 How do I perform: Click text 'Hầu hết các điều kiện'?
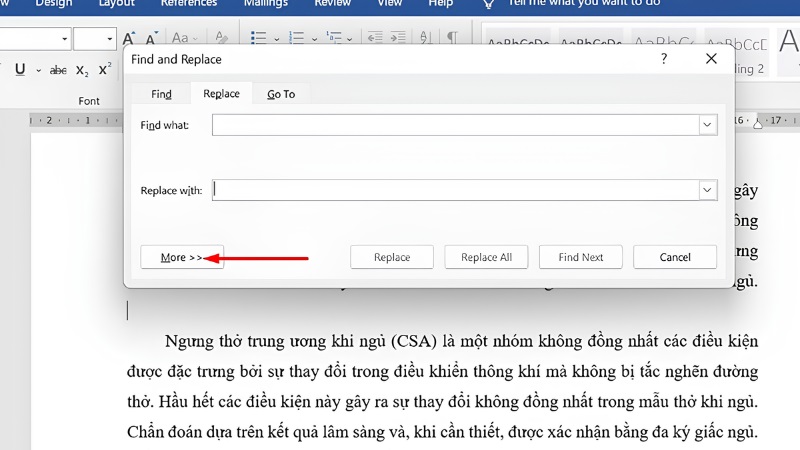[235, 402]
